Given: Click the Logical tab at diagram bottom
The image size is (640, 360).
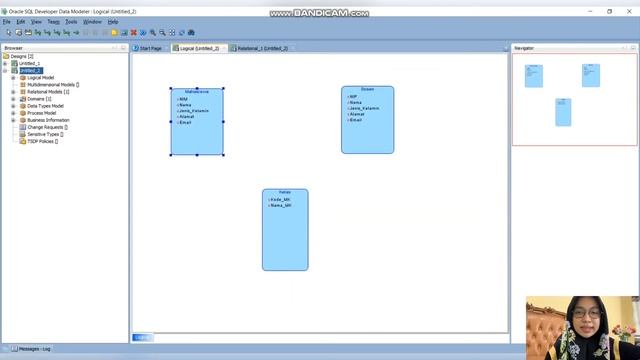Looking at the screenshot, I should (142, 338).
